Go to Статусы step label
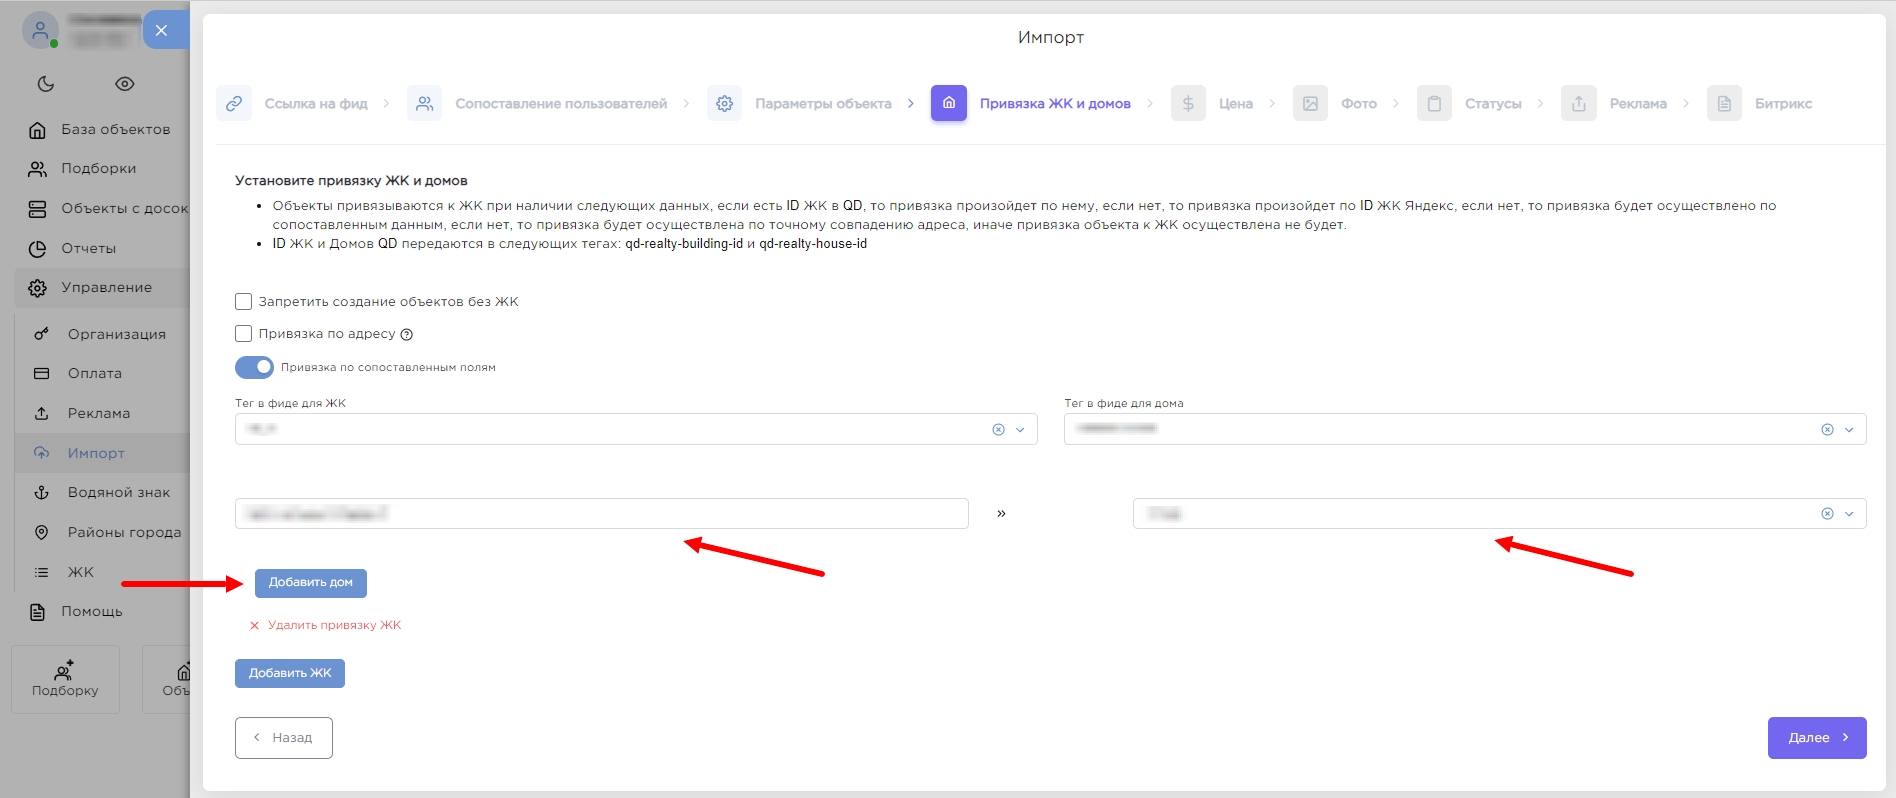Screen dimensions: 1896x798 click(x=1493, y=103)
